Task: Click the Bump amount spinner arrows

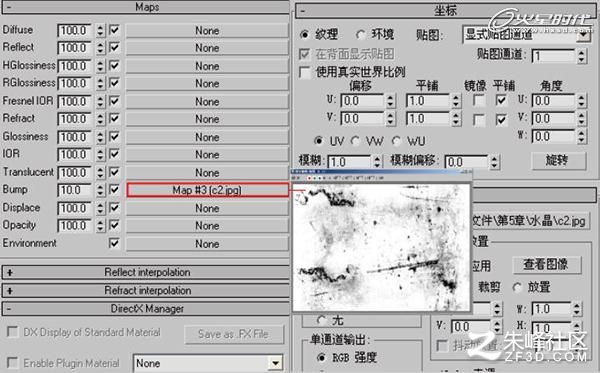Action: coord(100,190)
